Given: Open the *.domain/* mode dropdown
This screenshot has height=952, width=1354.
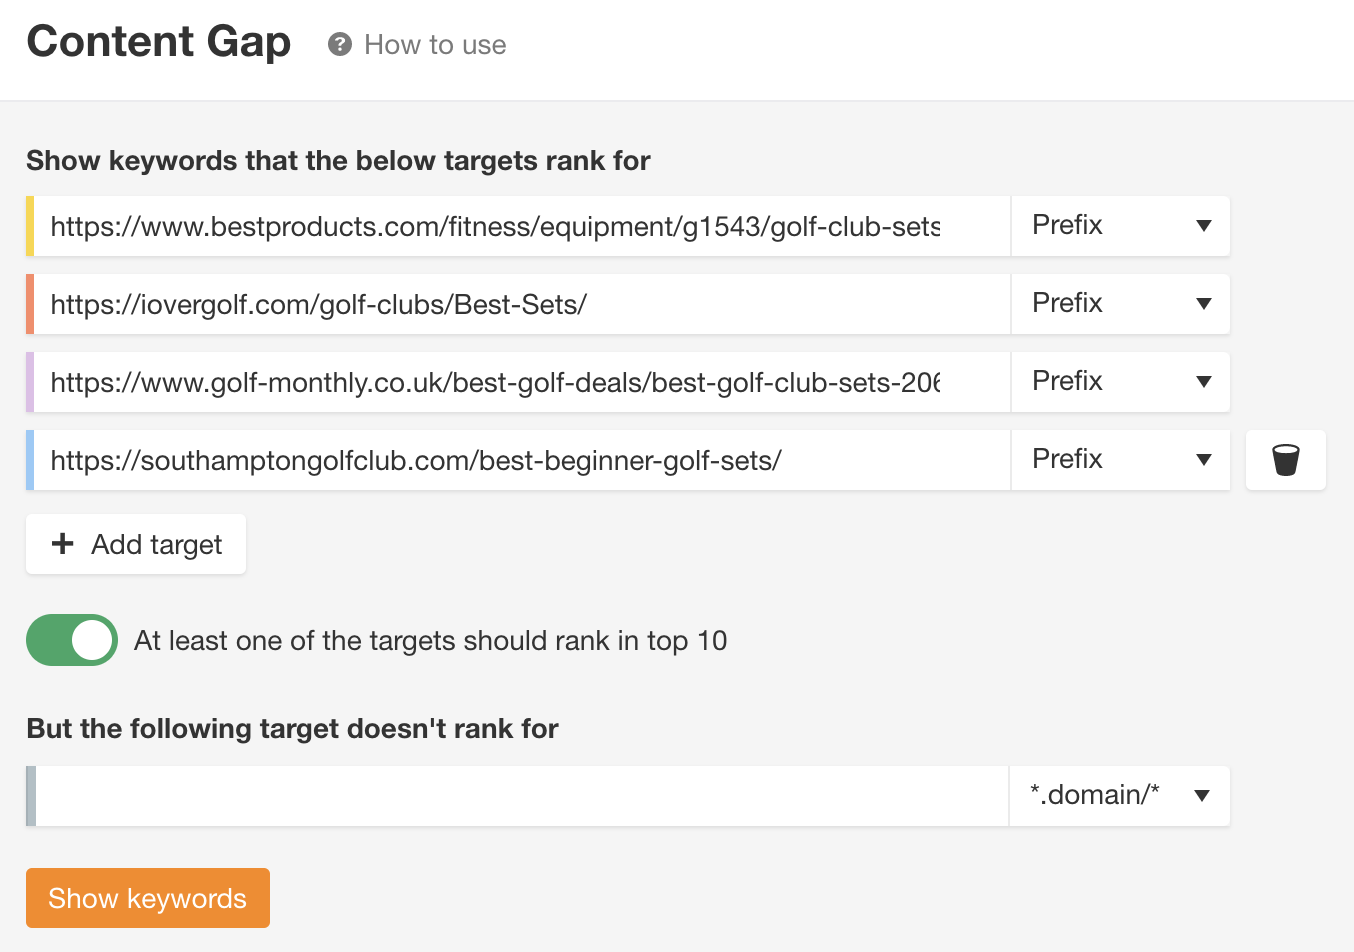Looking at the screenshot, I should (x=1120, y=796).
